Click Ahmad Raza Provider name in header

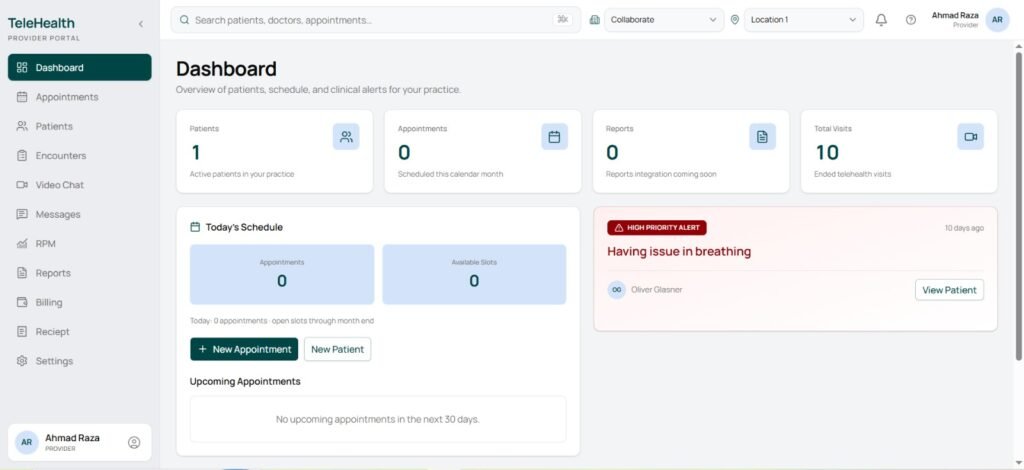coord(955,20)
